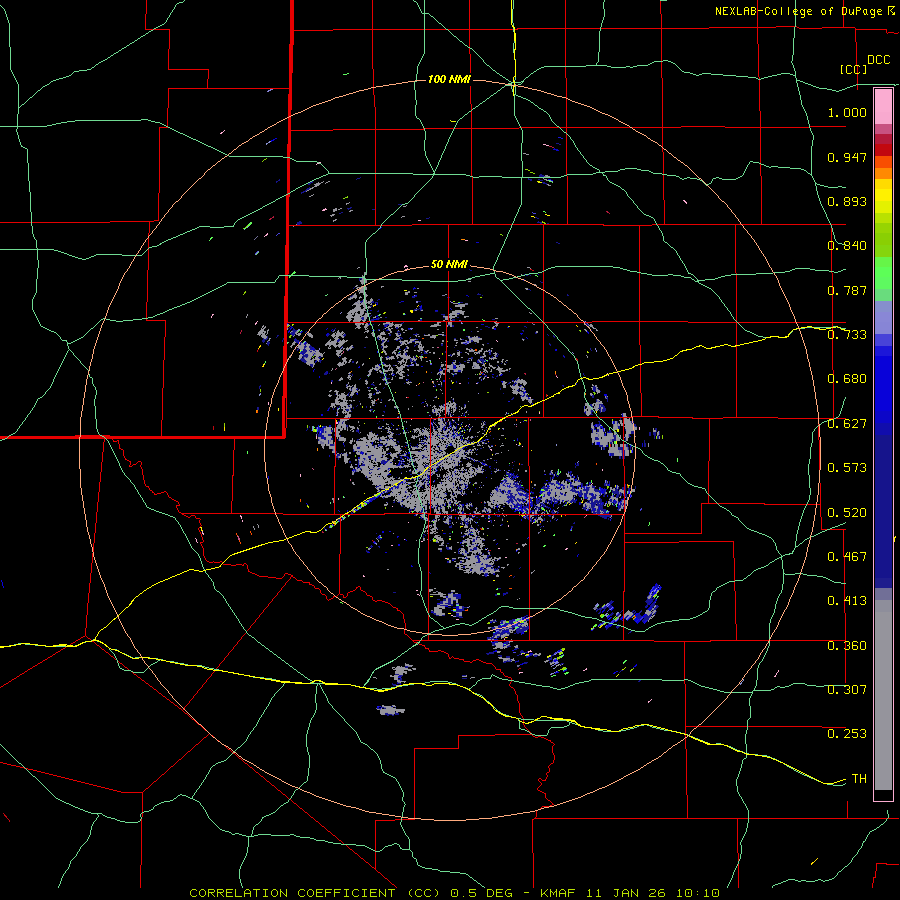This screenshot has width=900, height=900.
Task: Click the NEXLAB-College of DuPage credit text
Action: click(800, 11)
